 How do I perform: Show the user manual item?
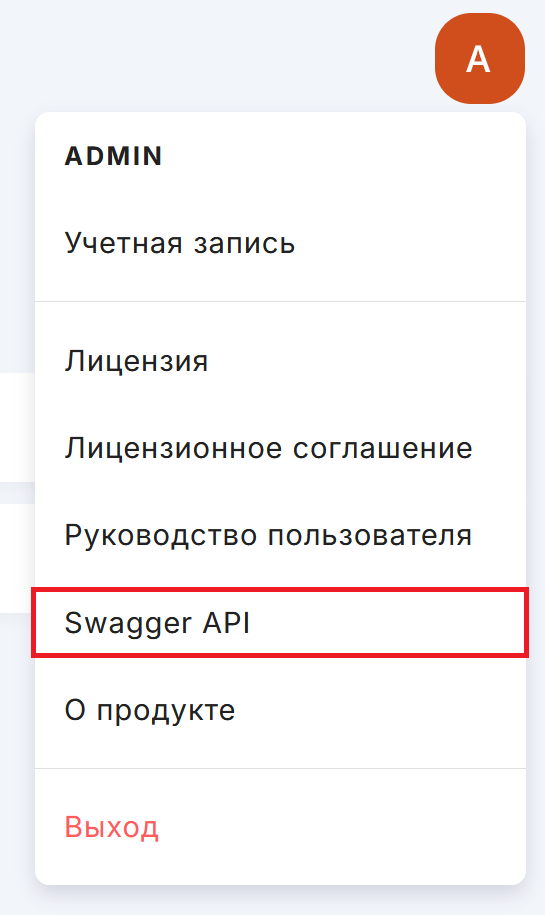(280, 535)
